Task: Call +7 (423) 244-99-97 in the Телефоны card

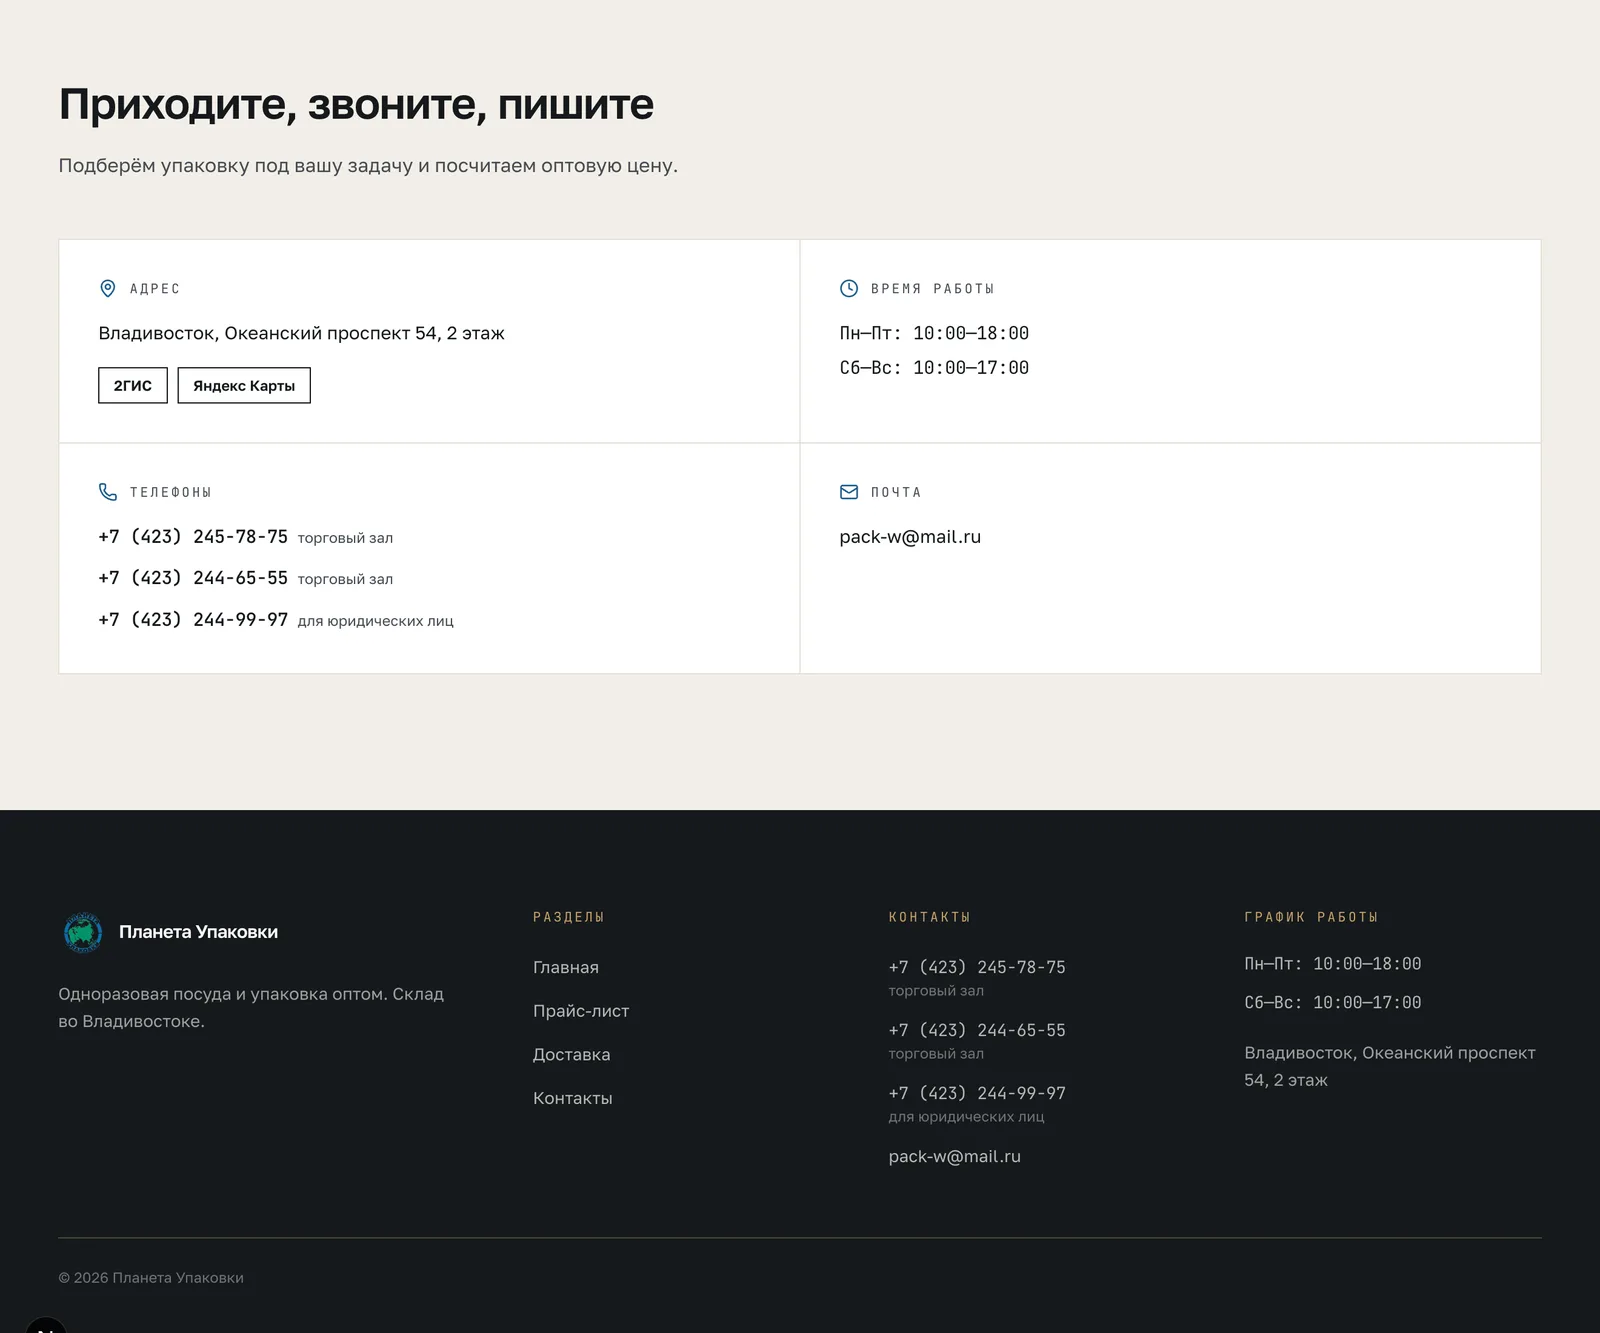Action: tap(193, 620)
